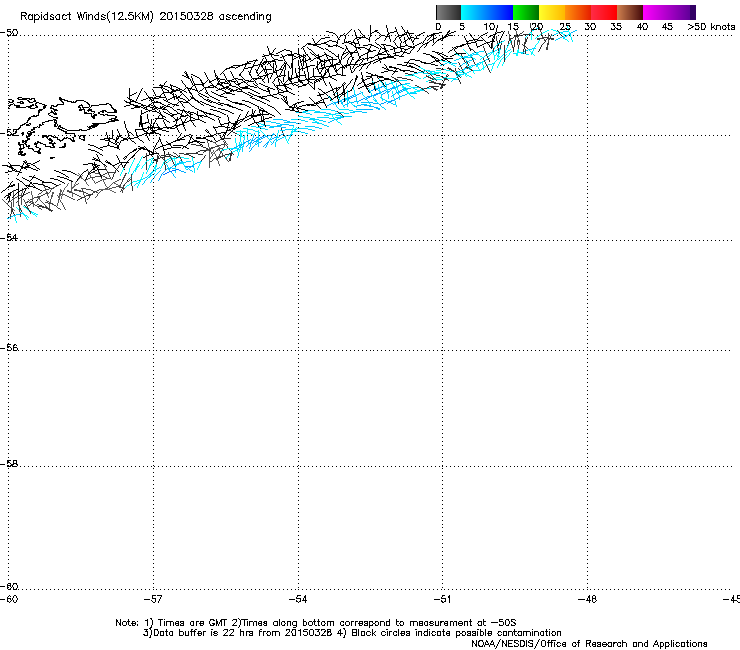This screenshot has height=650, width=740.
Task: Click the '0' legend scale label
Action: point(438,27)
